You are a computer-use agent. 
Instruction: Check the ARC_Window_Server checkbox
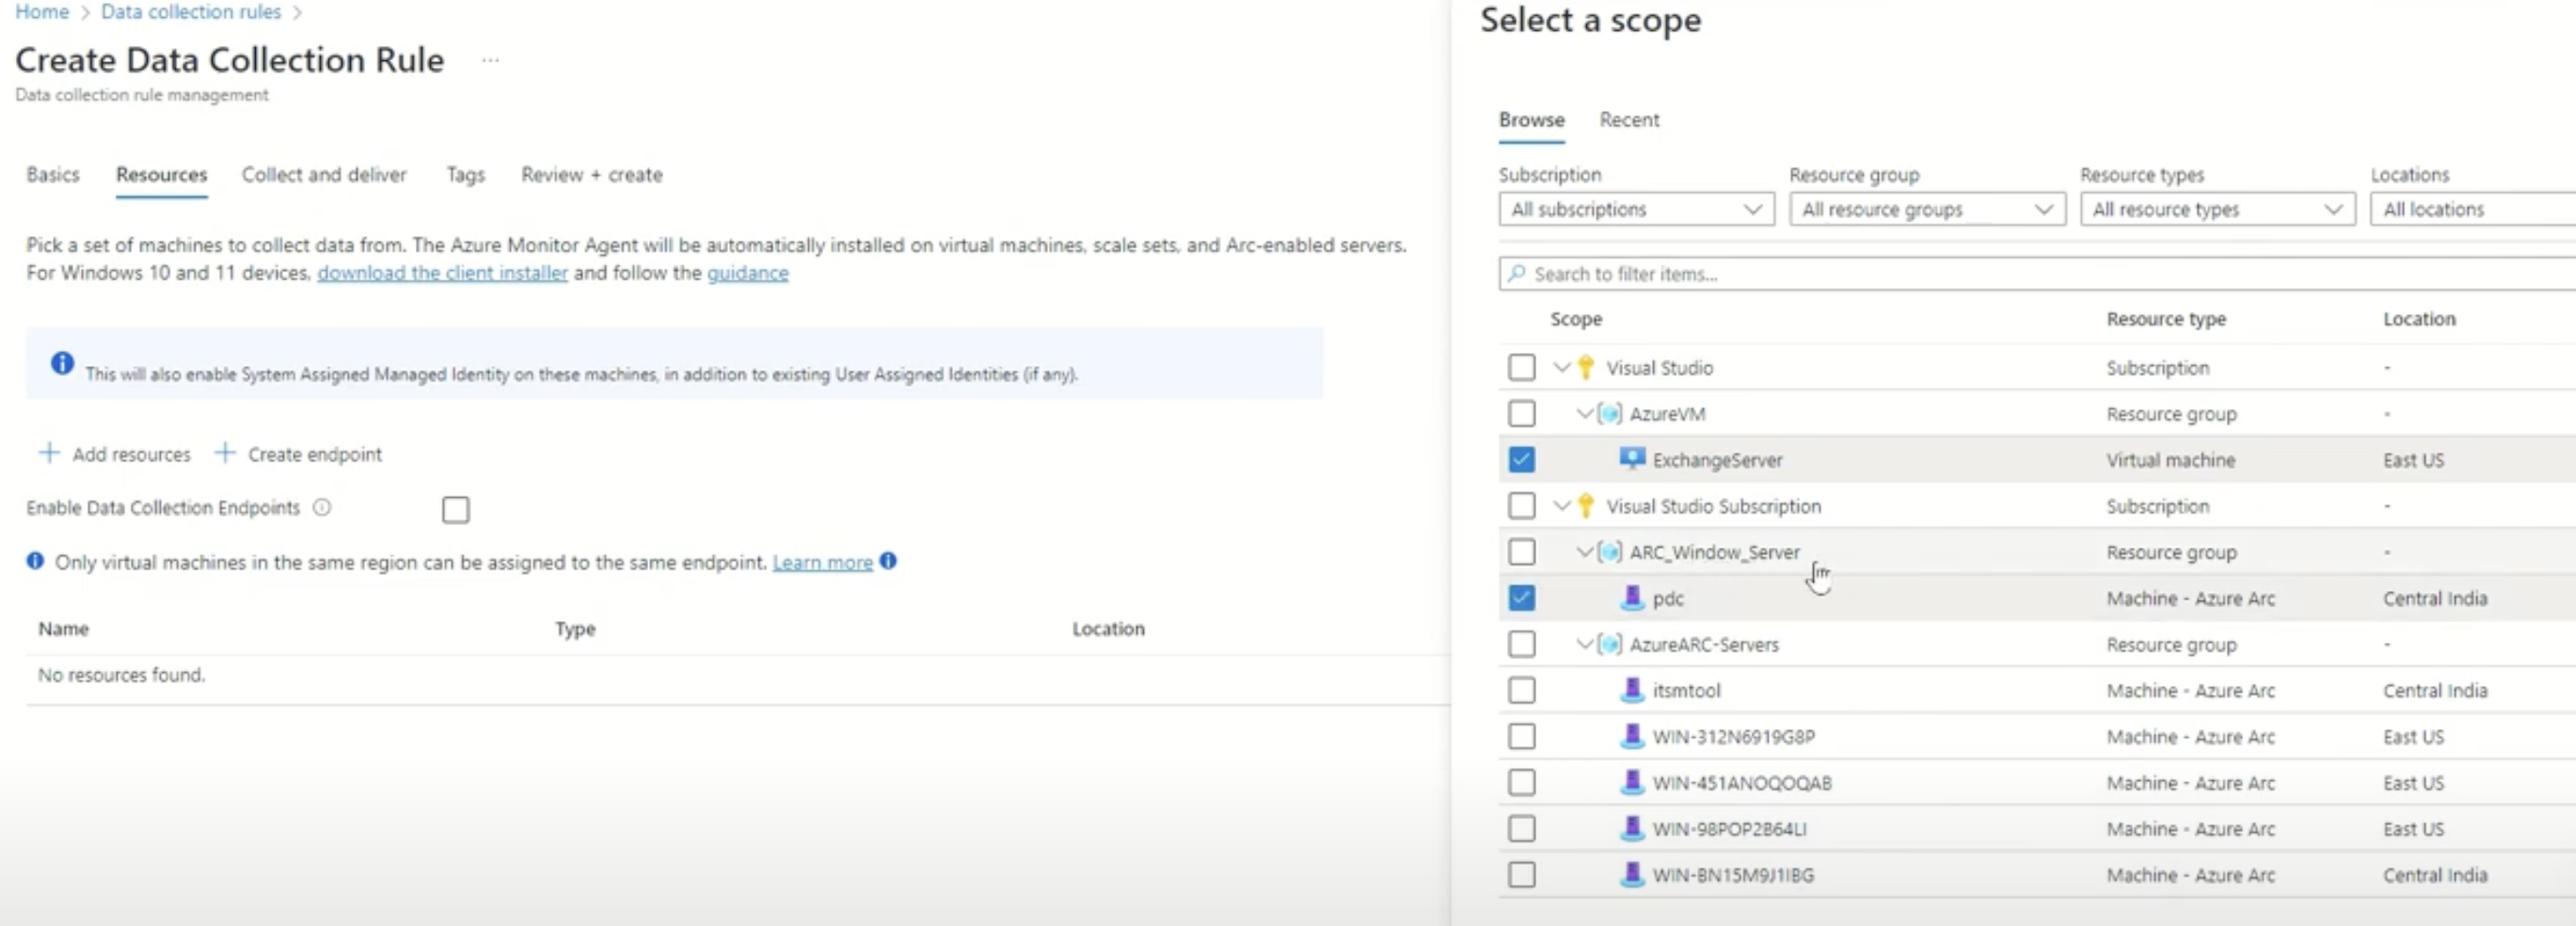click(x=1521, y=551)
